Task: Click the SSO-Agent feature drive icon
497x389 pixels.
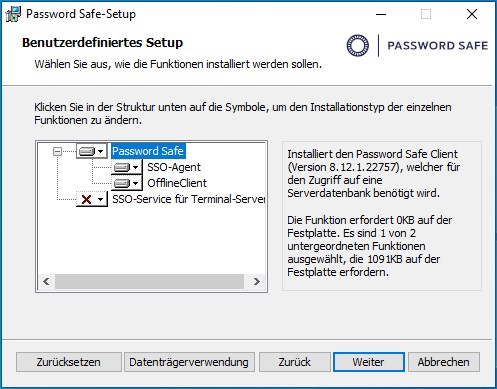Action: 122,167
